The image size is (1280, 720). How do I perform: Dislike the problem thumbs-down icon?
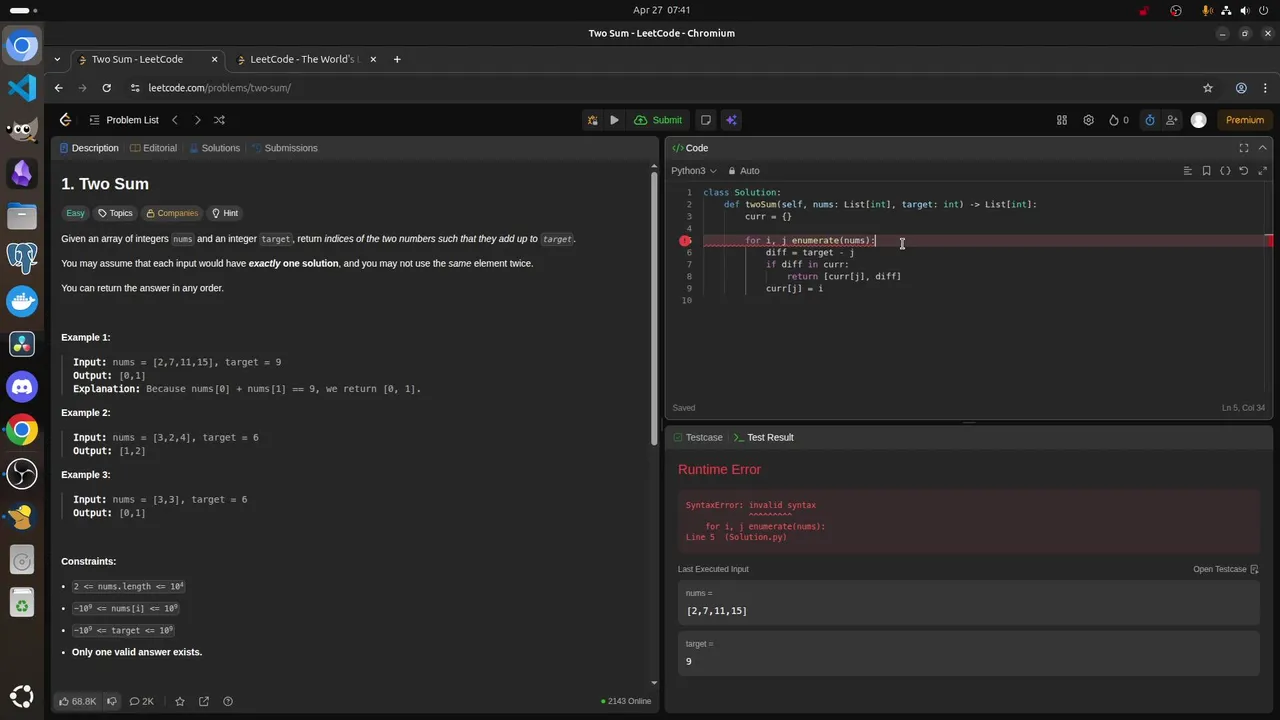[x=112, y=701]
